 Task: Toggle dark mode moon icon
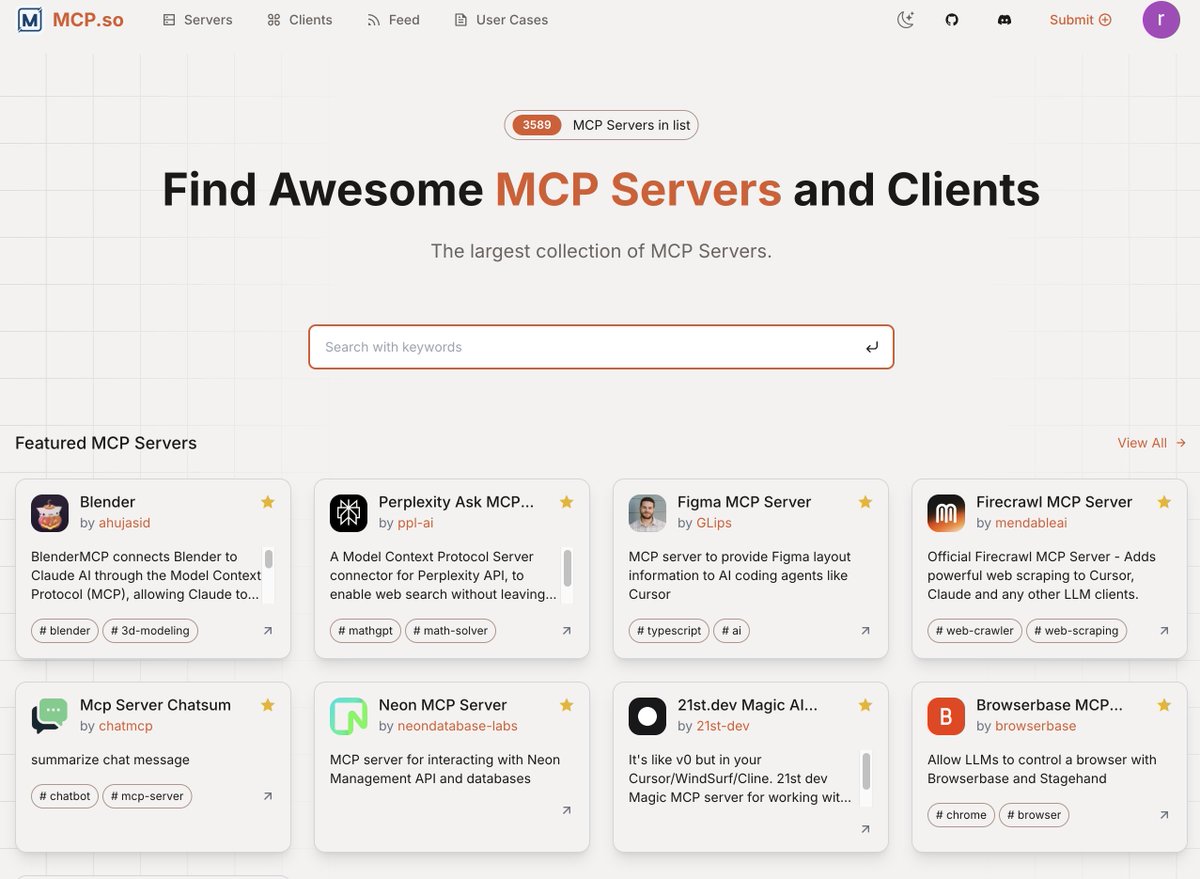(906, 20)
